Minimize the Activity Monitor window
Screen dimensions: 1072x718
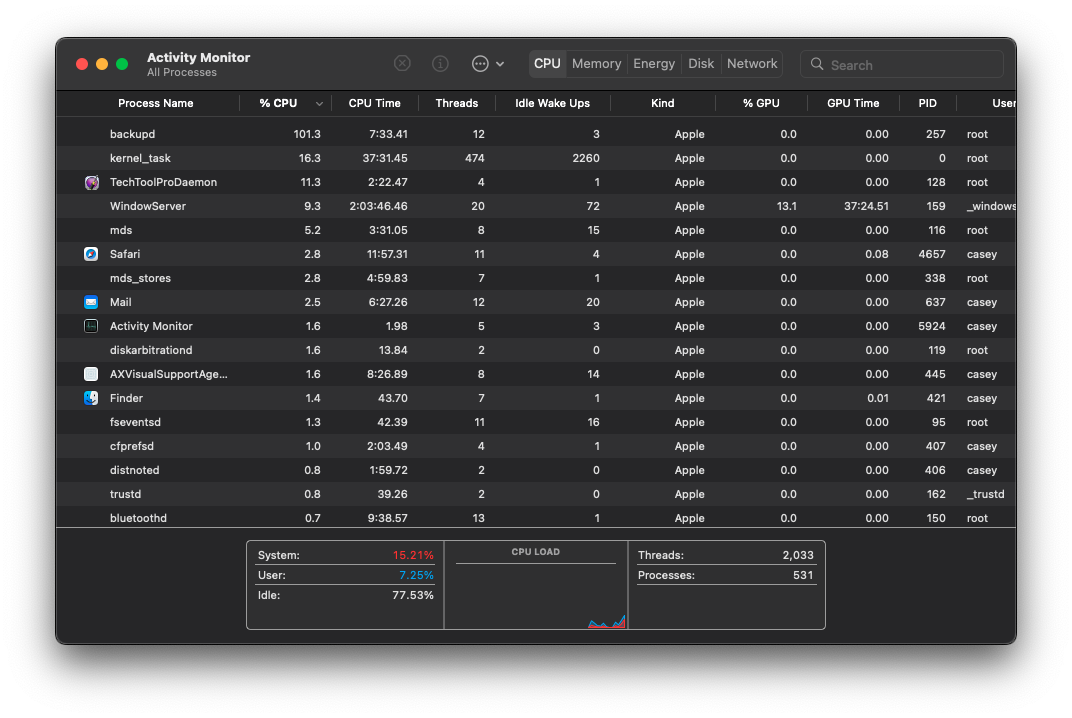pyautogui.click(x=102, y=64)
